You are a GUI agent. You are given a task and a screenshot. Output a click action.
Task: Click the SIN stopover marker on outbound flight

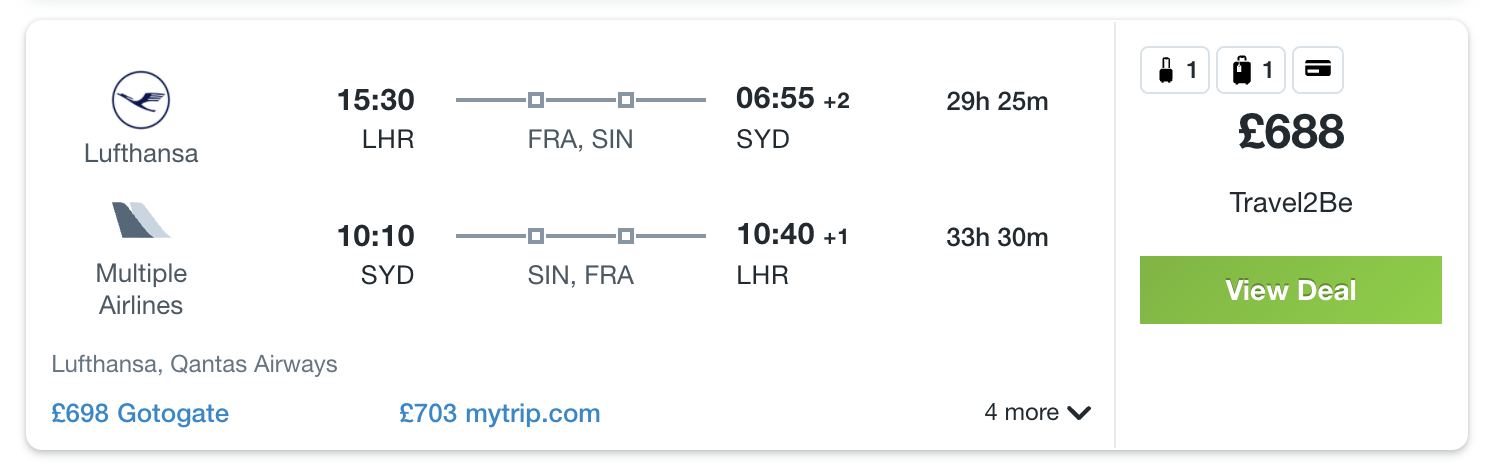tap(625, 100)
